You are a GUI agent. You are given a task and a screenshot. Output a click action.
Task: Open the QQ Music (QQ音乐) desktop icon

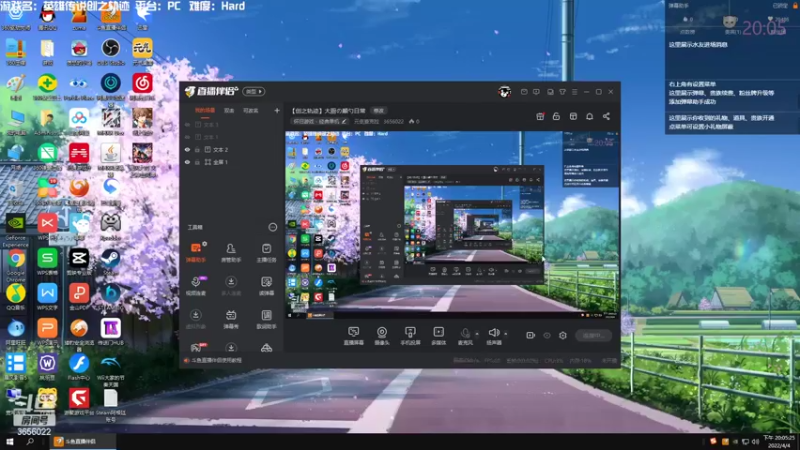coord(15,297)
